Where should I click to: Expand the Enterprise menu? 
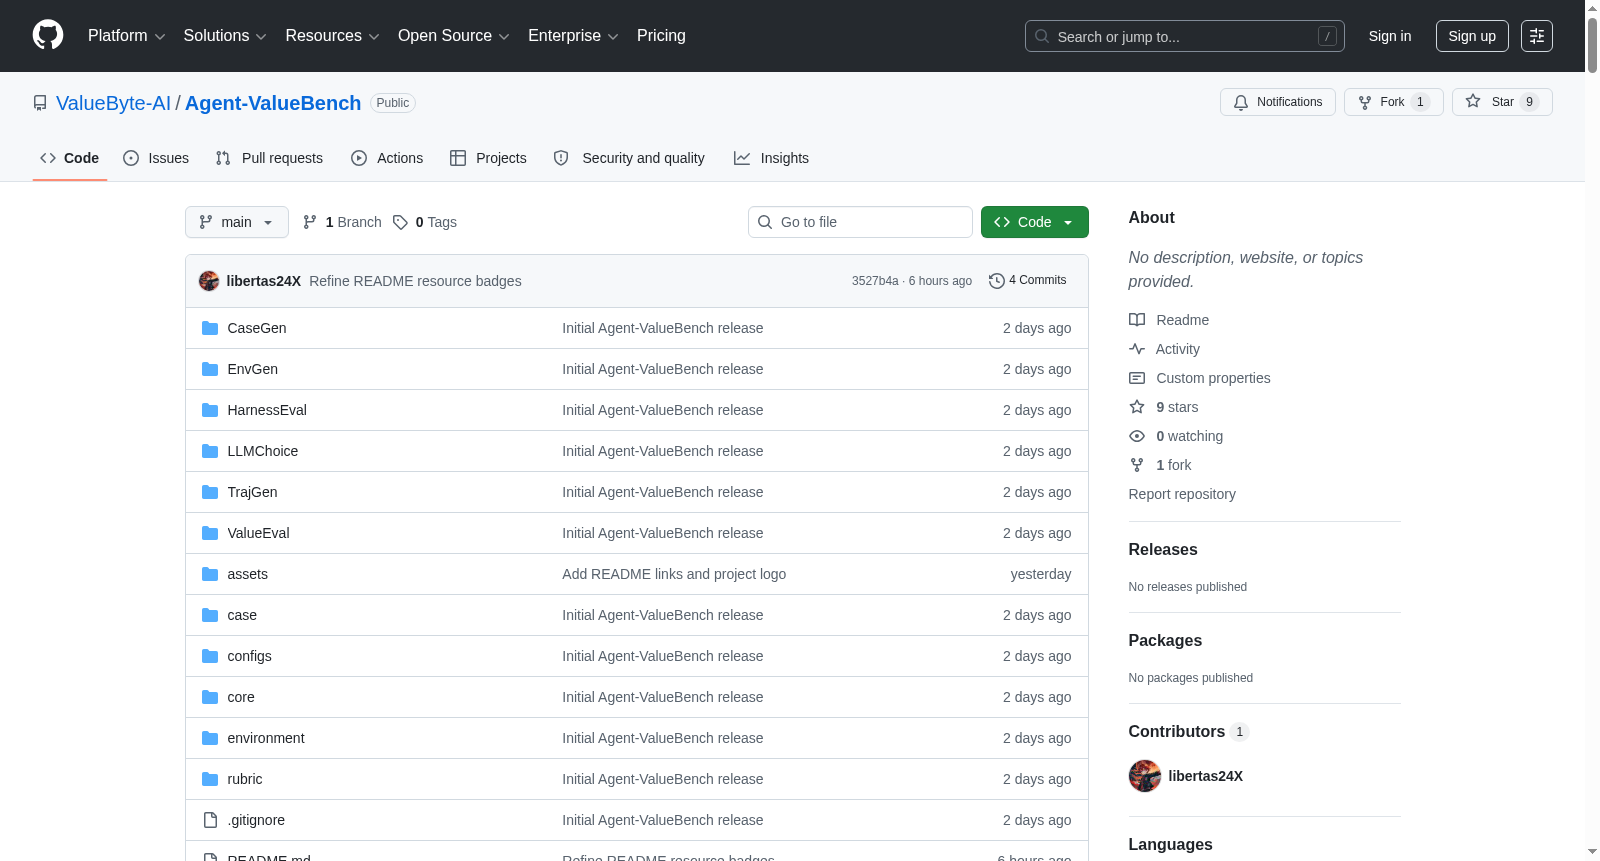click(x=573, y=36)
